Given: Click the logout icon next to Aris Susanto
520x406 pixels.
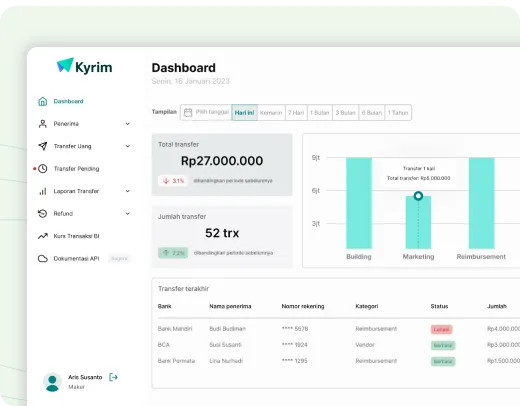Looking at the screenshot, I should click(113, 377).
